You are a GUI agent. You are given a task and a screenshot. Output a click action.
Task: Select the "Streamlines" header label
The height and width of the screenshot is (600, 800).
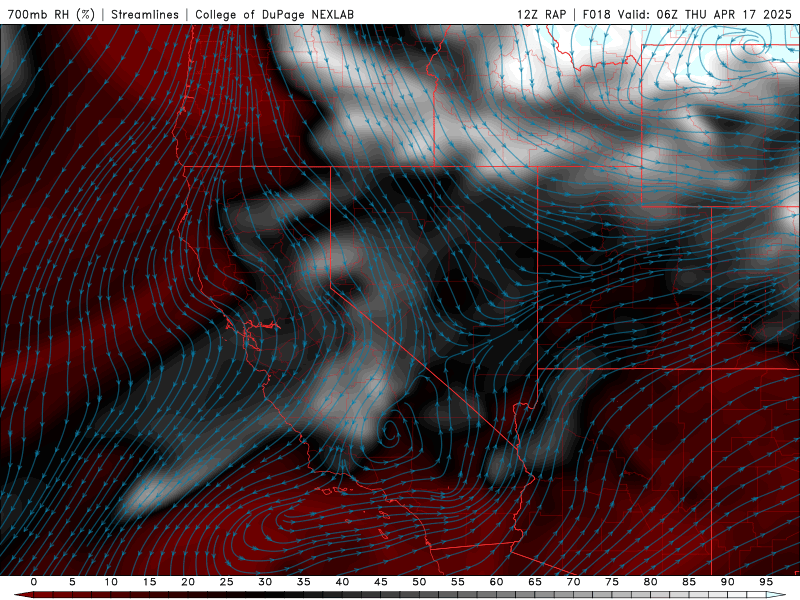click(145, 14)
